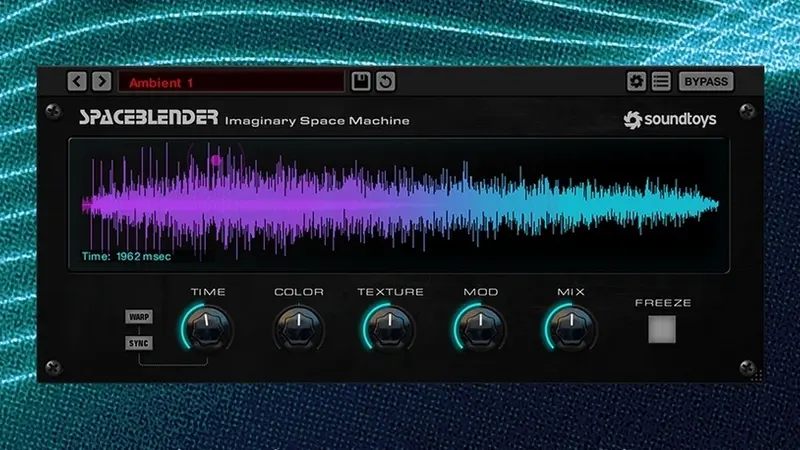Click the COLOR knob
Screen dimensions: 800x450
pyautogui.click(x=298, y=329)
